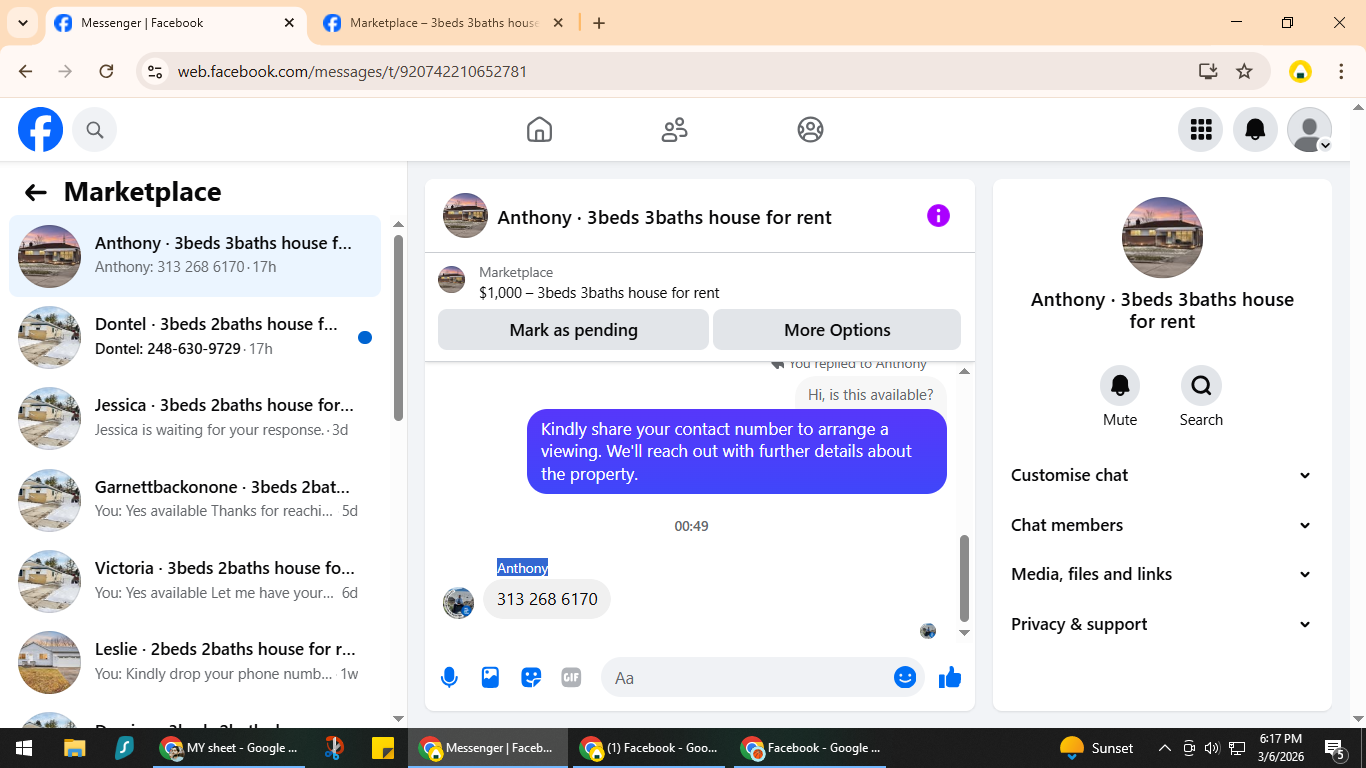
Task: Open the Sunset weather widget
Action: click(1097, 748)
